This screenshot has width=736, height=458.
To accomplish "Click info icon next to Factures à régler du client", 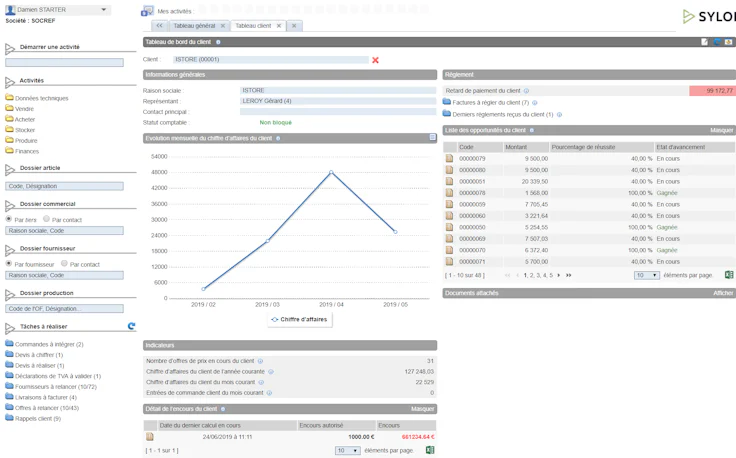I will [535, 103].
